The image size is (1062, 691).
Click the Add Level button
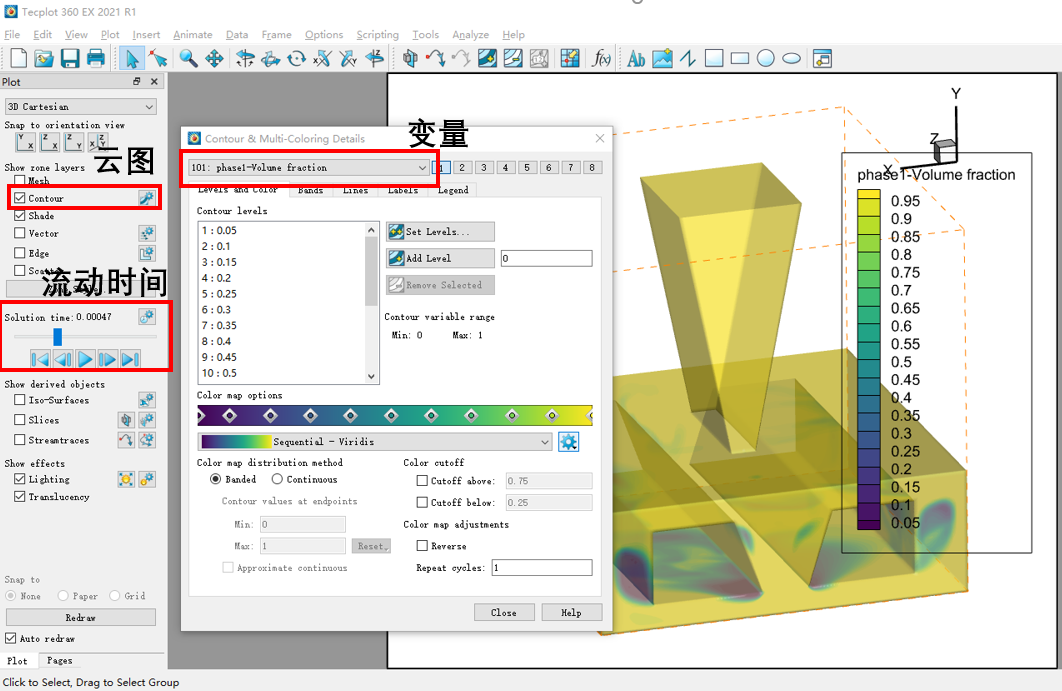(440, 258)
